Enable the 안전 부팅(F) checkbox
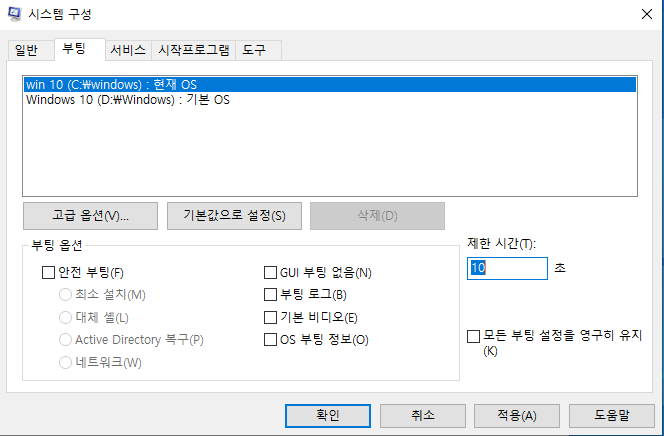664x436 pixels. click(49, 273)
